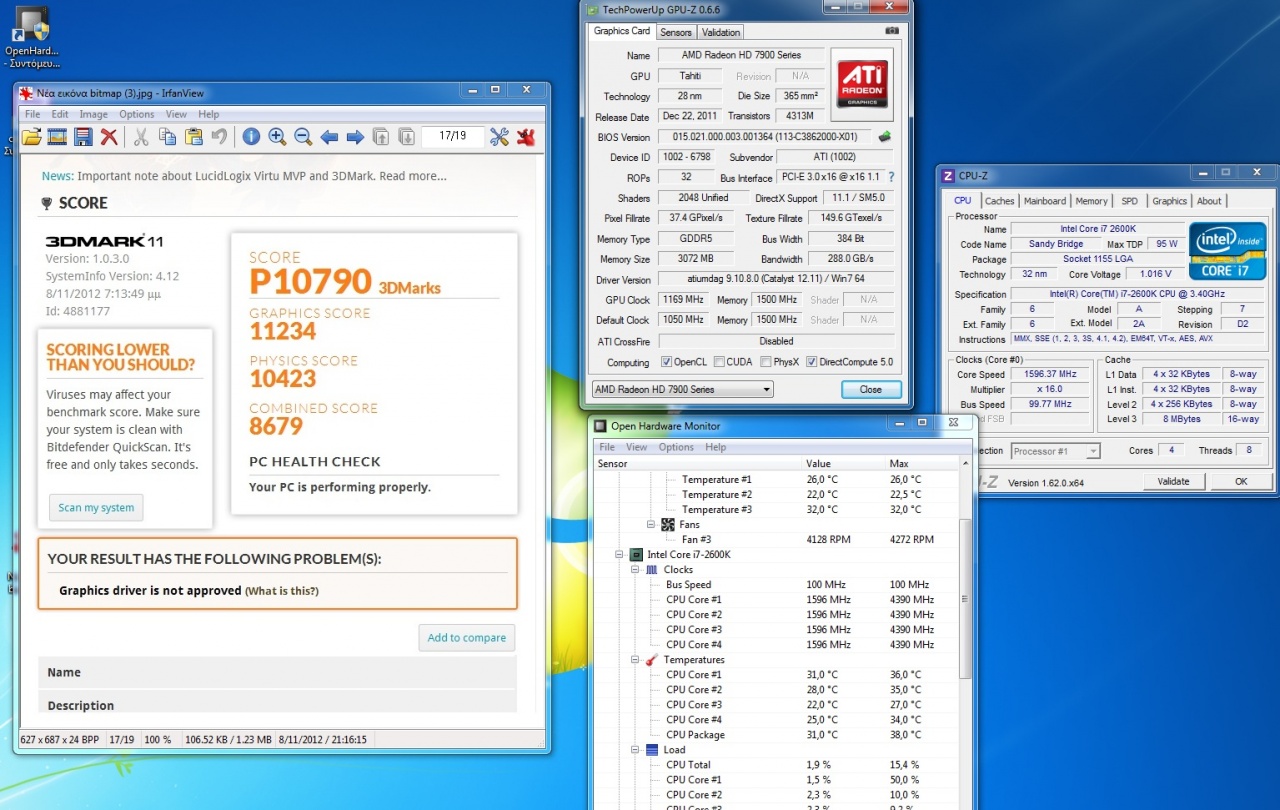
Task: Click the Close button in GPU-Z
Action: coord(871,389)
